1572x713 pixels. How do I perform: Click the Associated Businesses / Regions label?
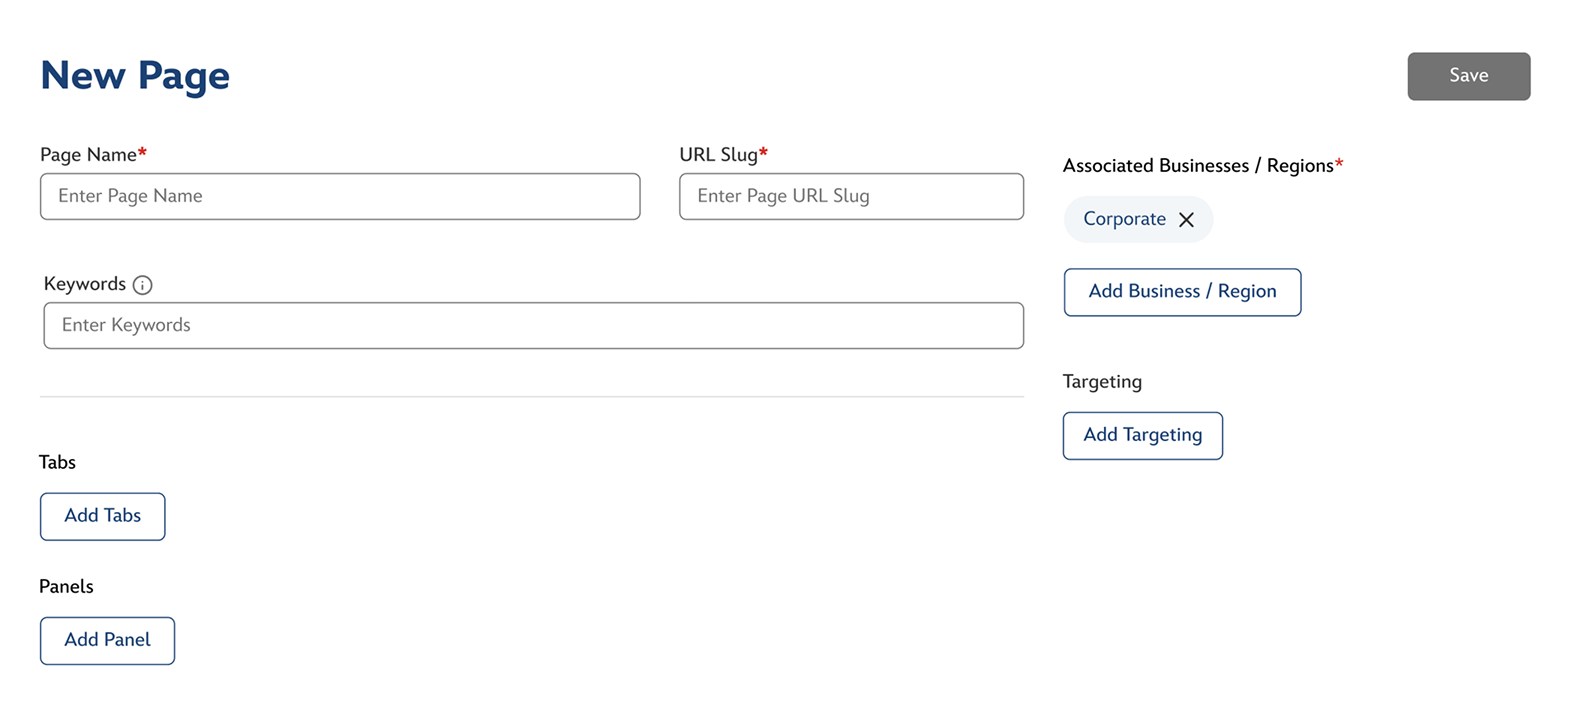[1198, 166]
